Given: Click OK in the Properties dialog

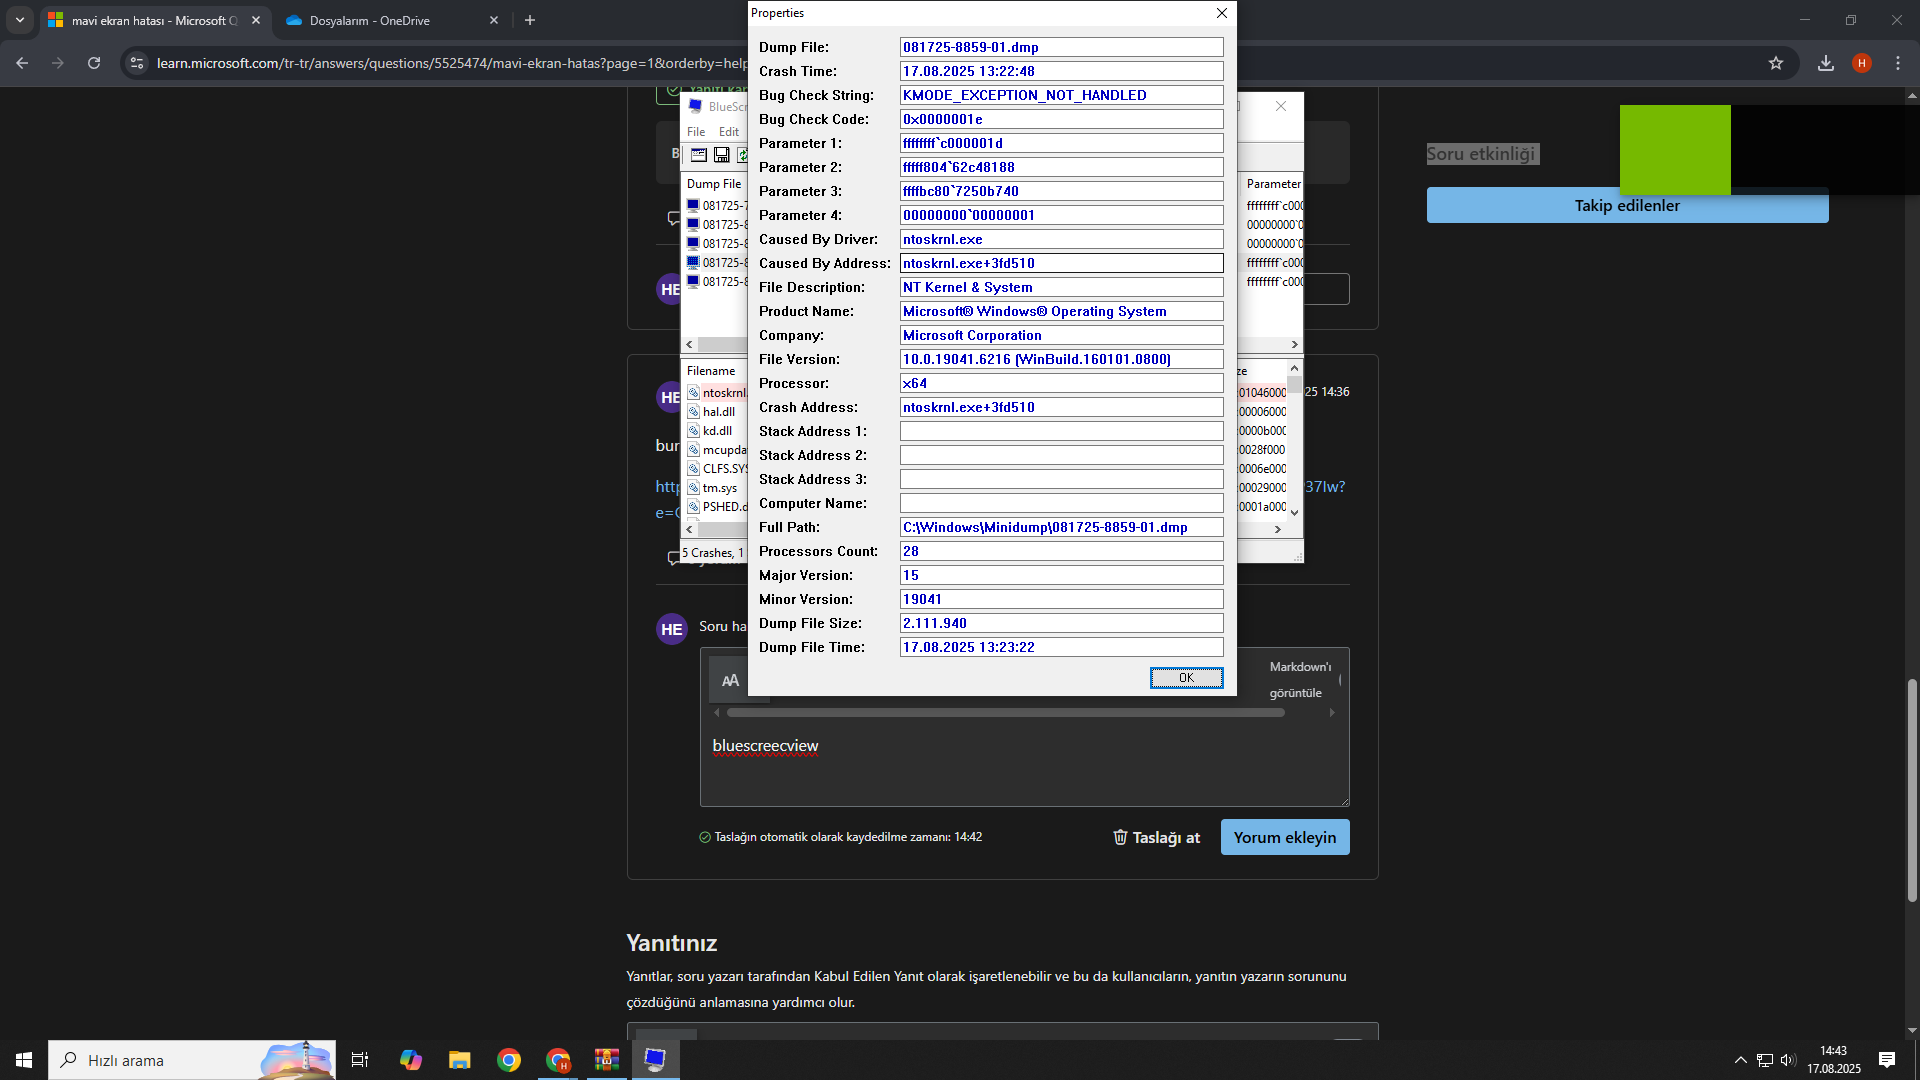Looking at the screenshot, I should tap(1186, 678).
